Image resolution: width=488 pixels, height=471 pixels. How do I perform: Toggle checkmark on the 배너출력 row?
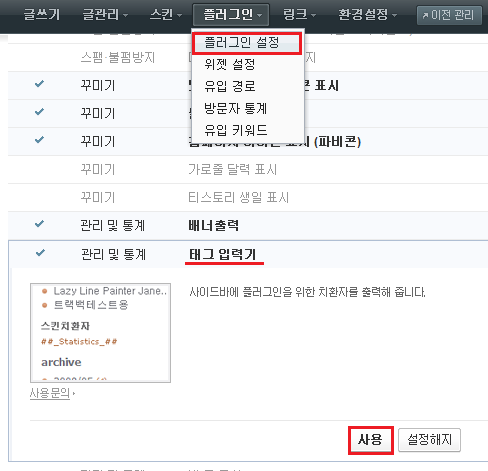click(39, 224)
